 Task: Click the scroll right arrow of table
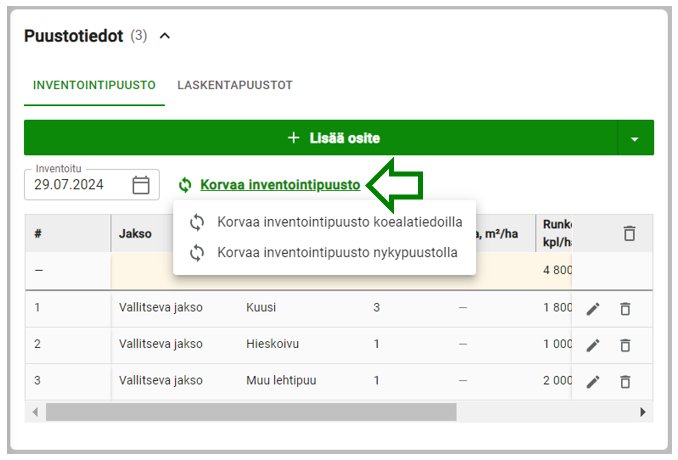pos(643,412)
